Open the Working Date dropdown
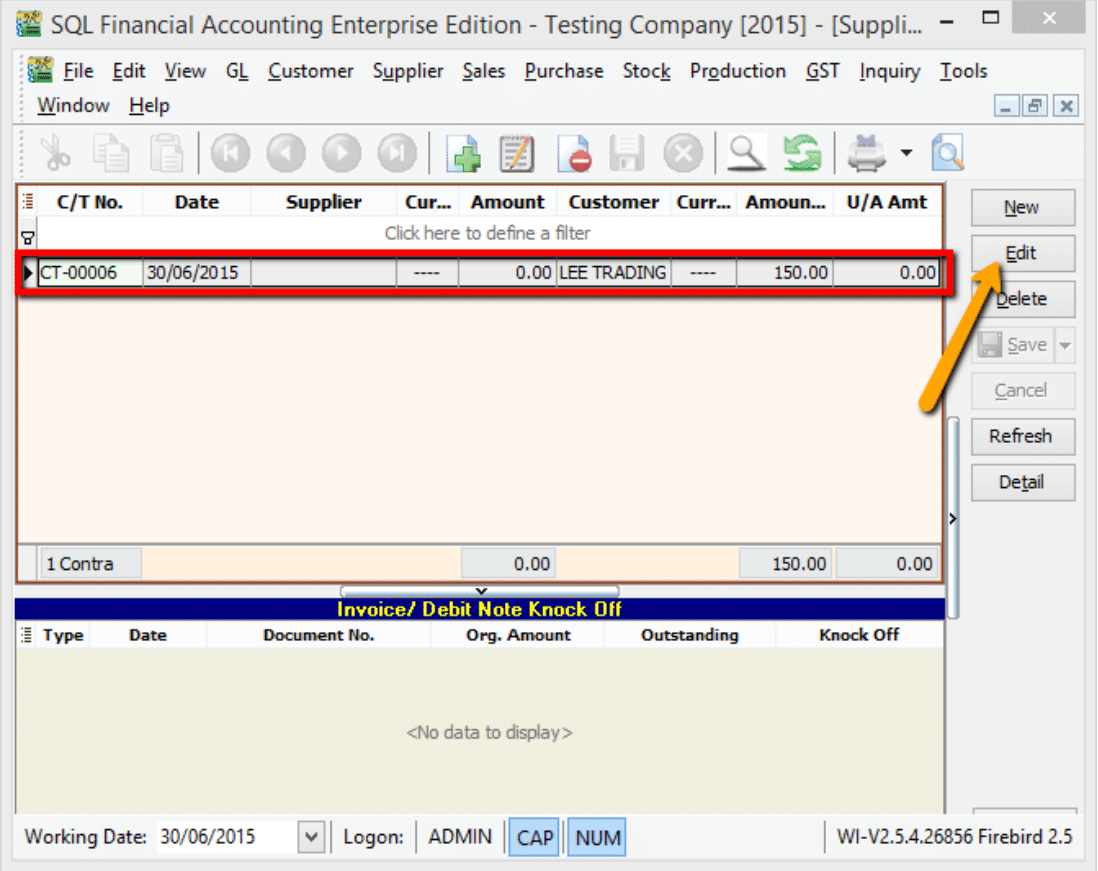The width and height of the screenshot is (1098, 871). (x=311, y=837)
